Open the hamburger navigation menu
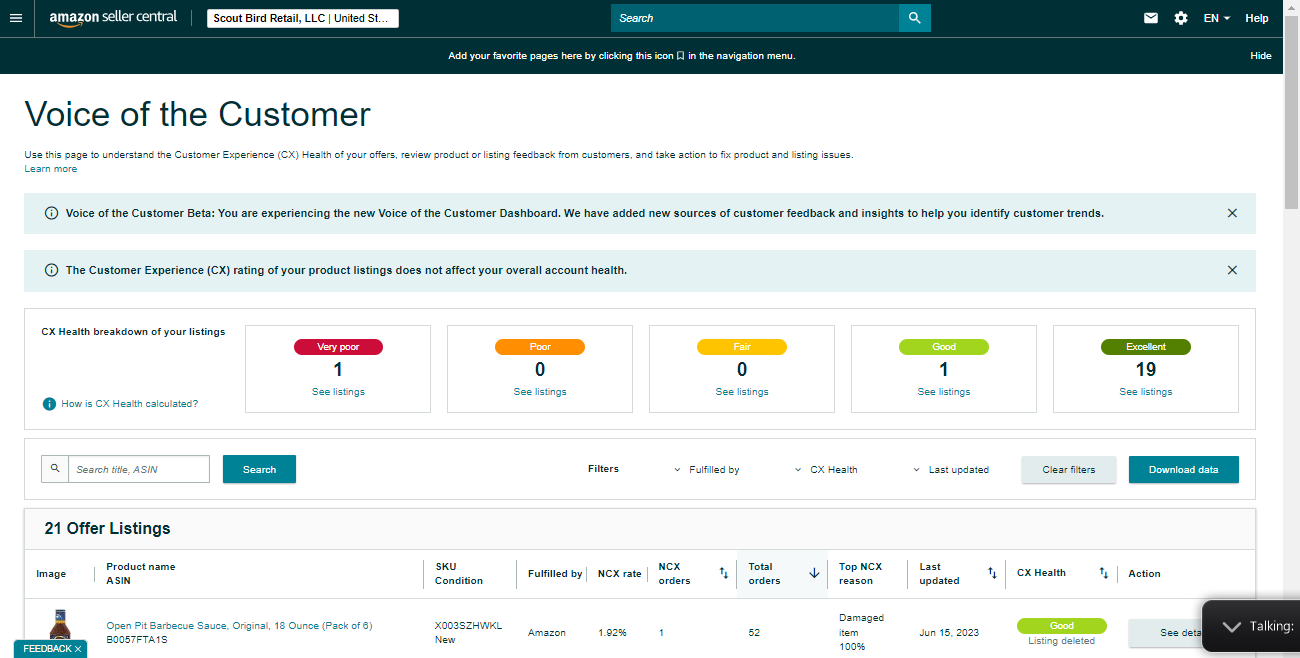Image resolution: width=1300 pixels, height=658 pixels. 15,18
